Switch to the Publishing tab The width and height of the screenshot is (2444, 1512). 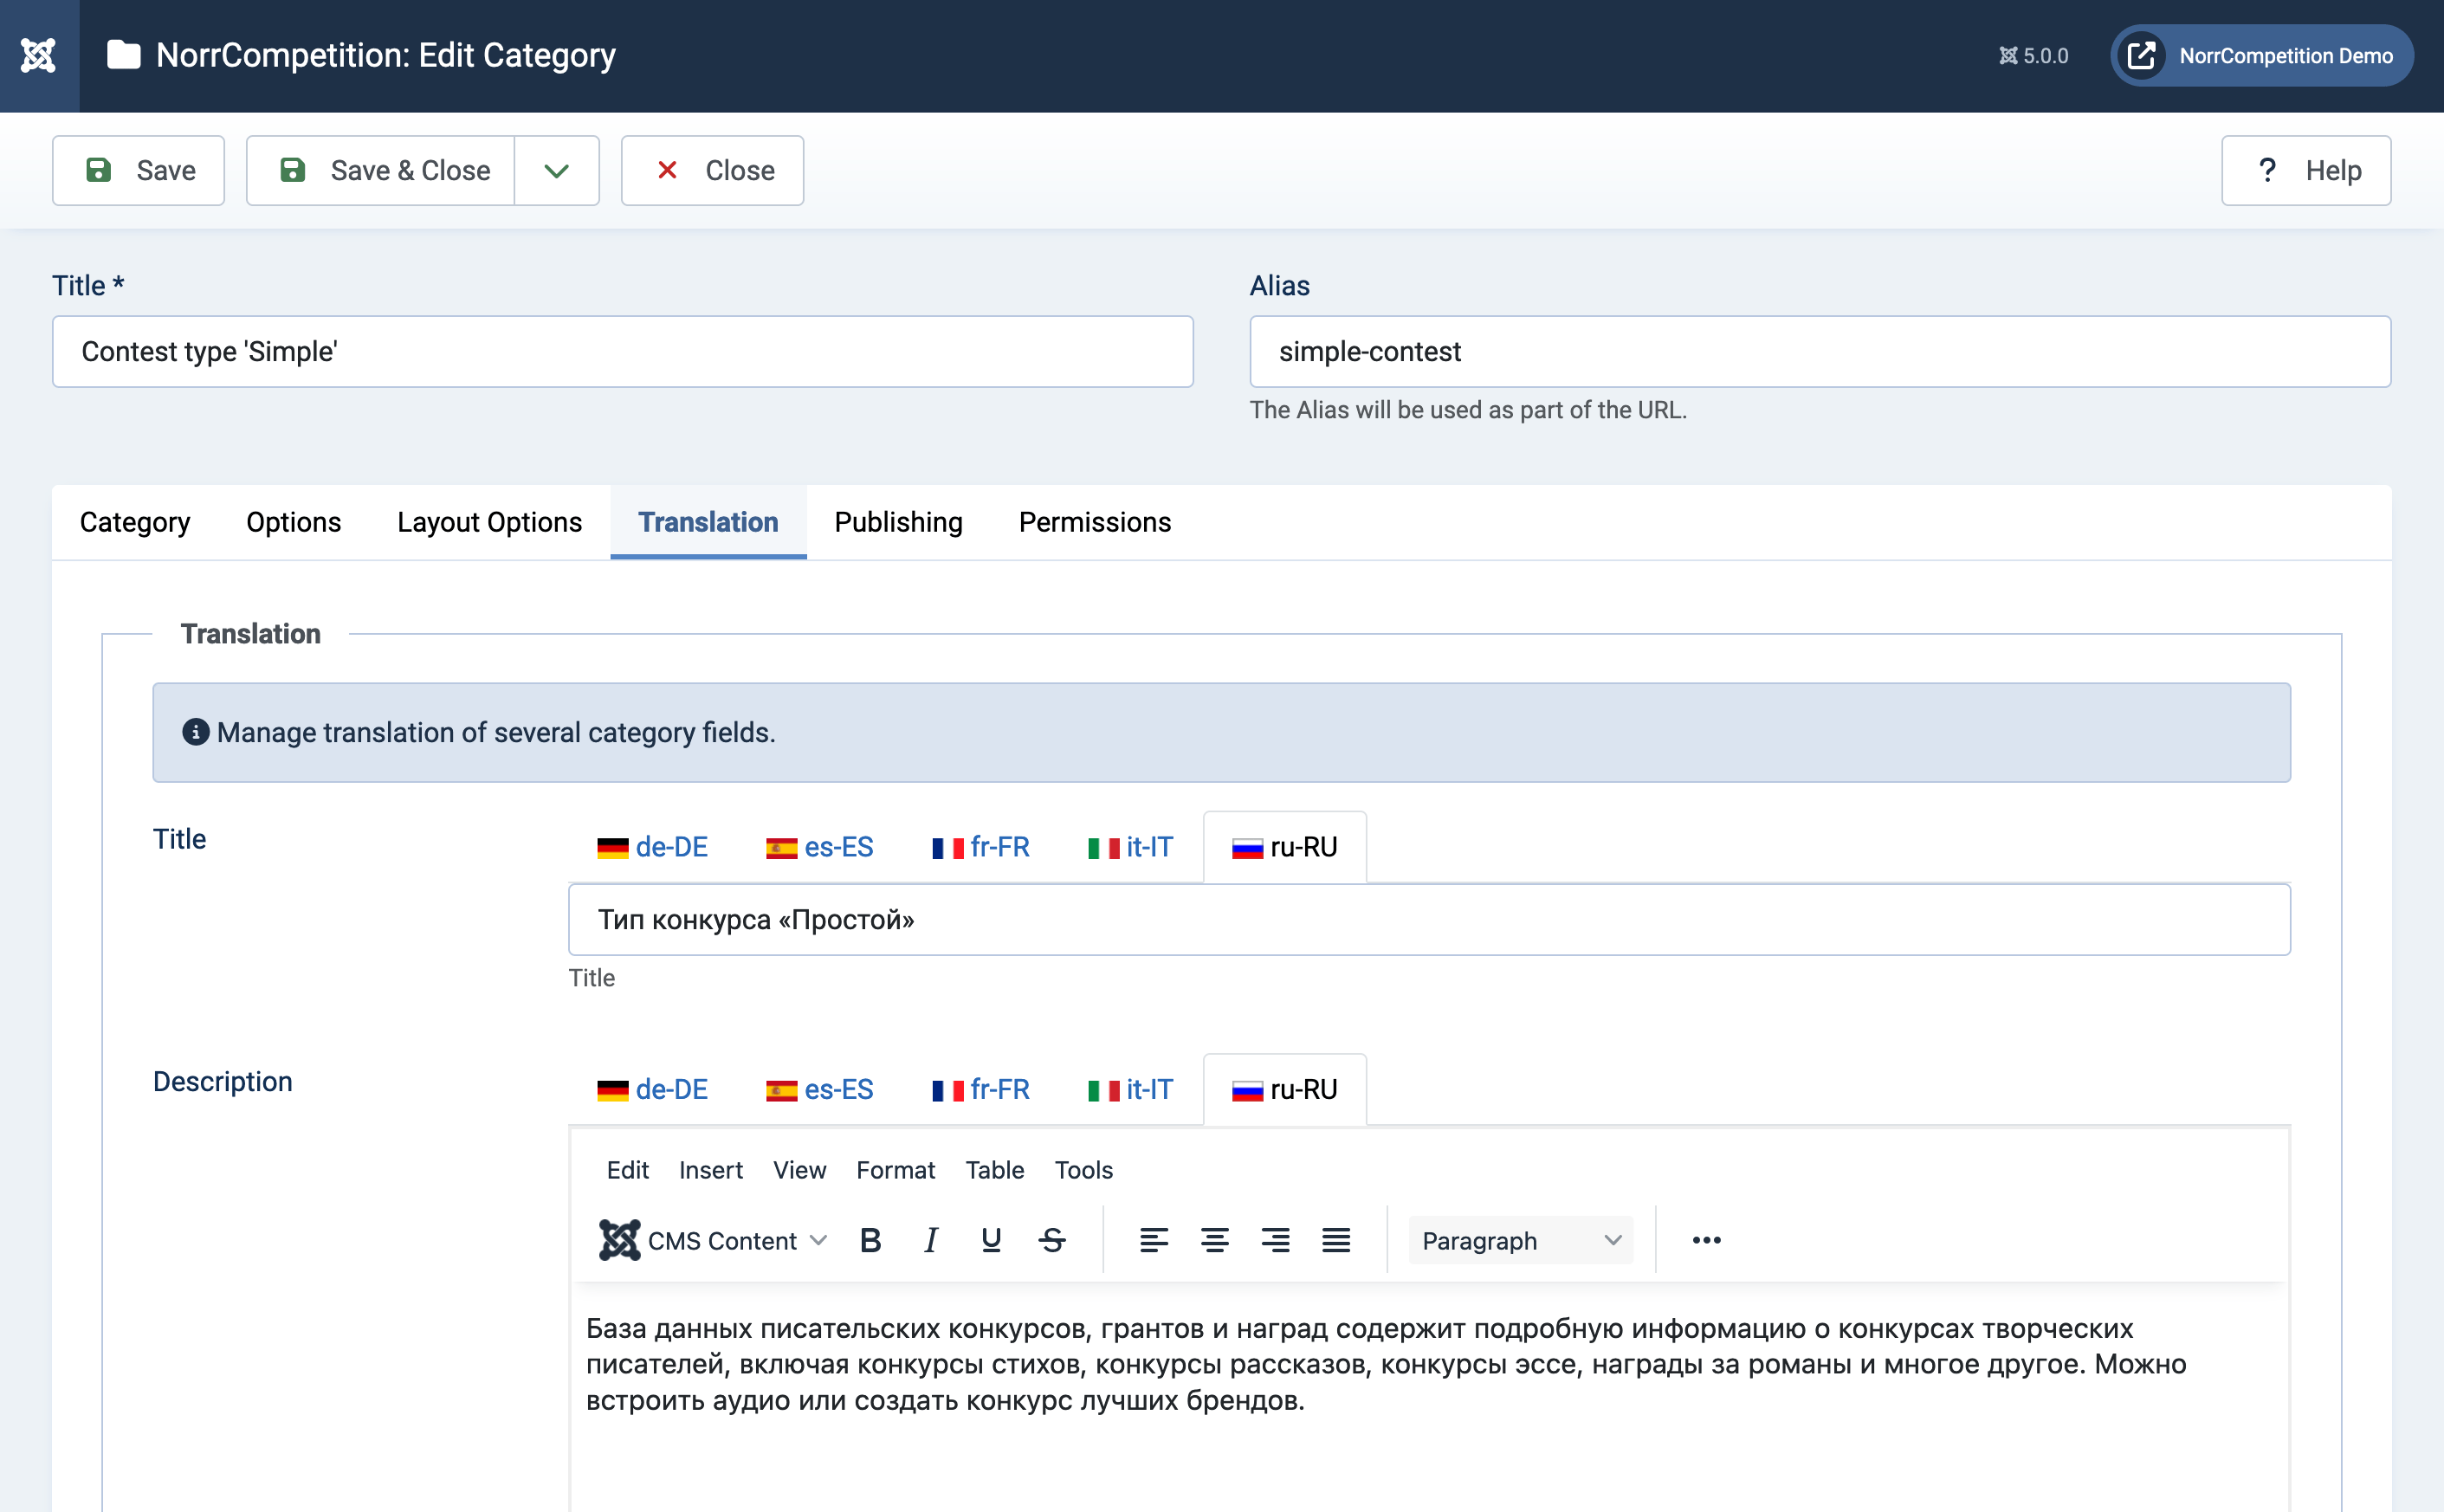pyautogui.click(x=898, y=522)
